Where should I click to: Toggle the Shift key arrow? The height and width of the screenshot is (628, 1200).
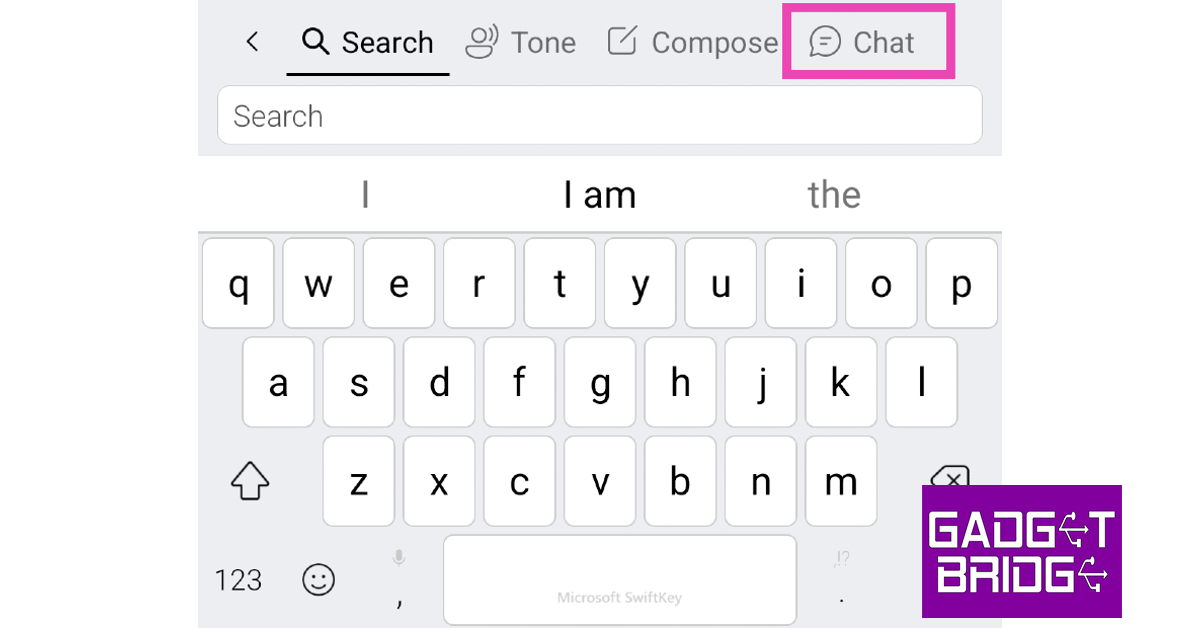click(250, 482)
